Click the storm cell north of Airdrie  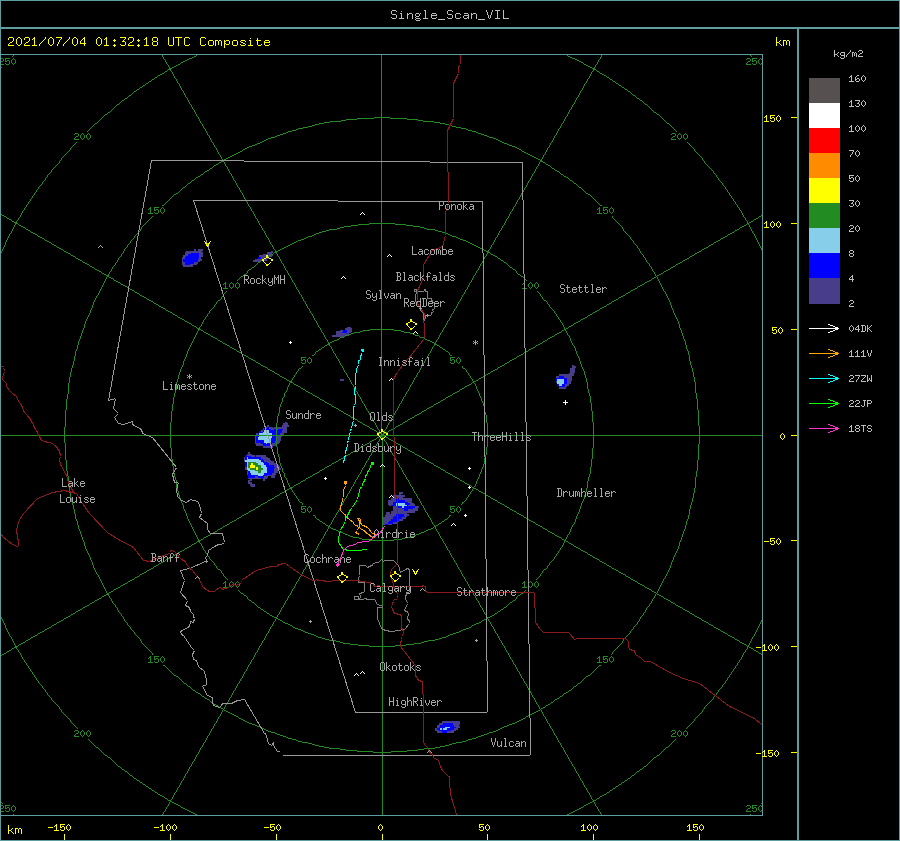pos(399,508)
